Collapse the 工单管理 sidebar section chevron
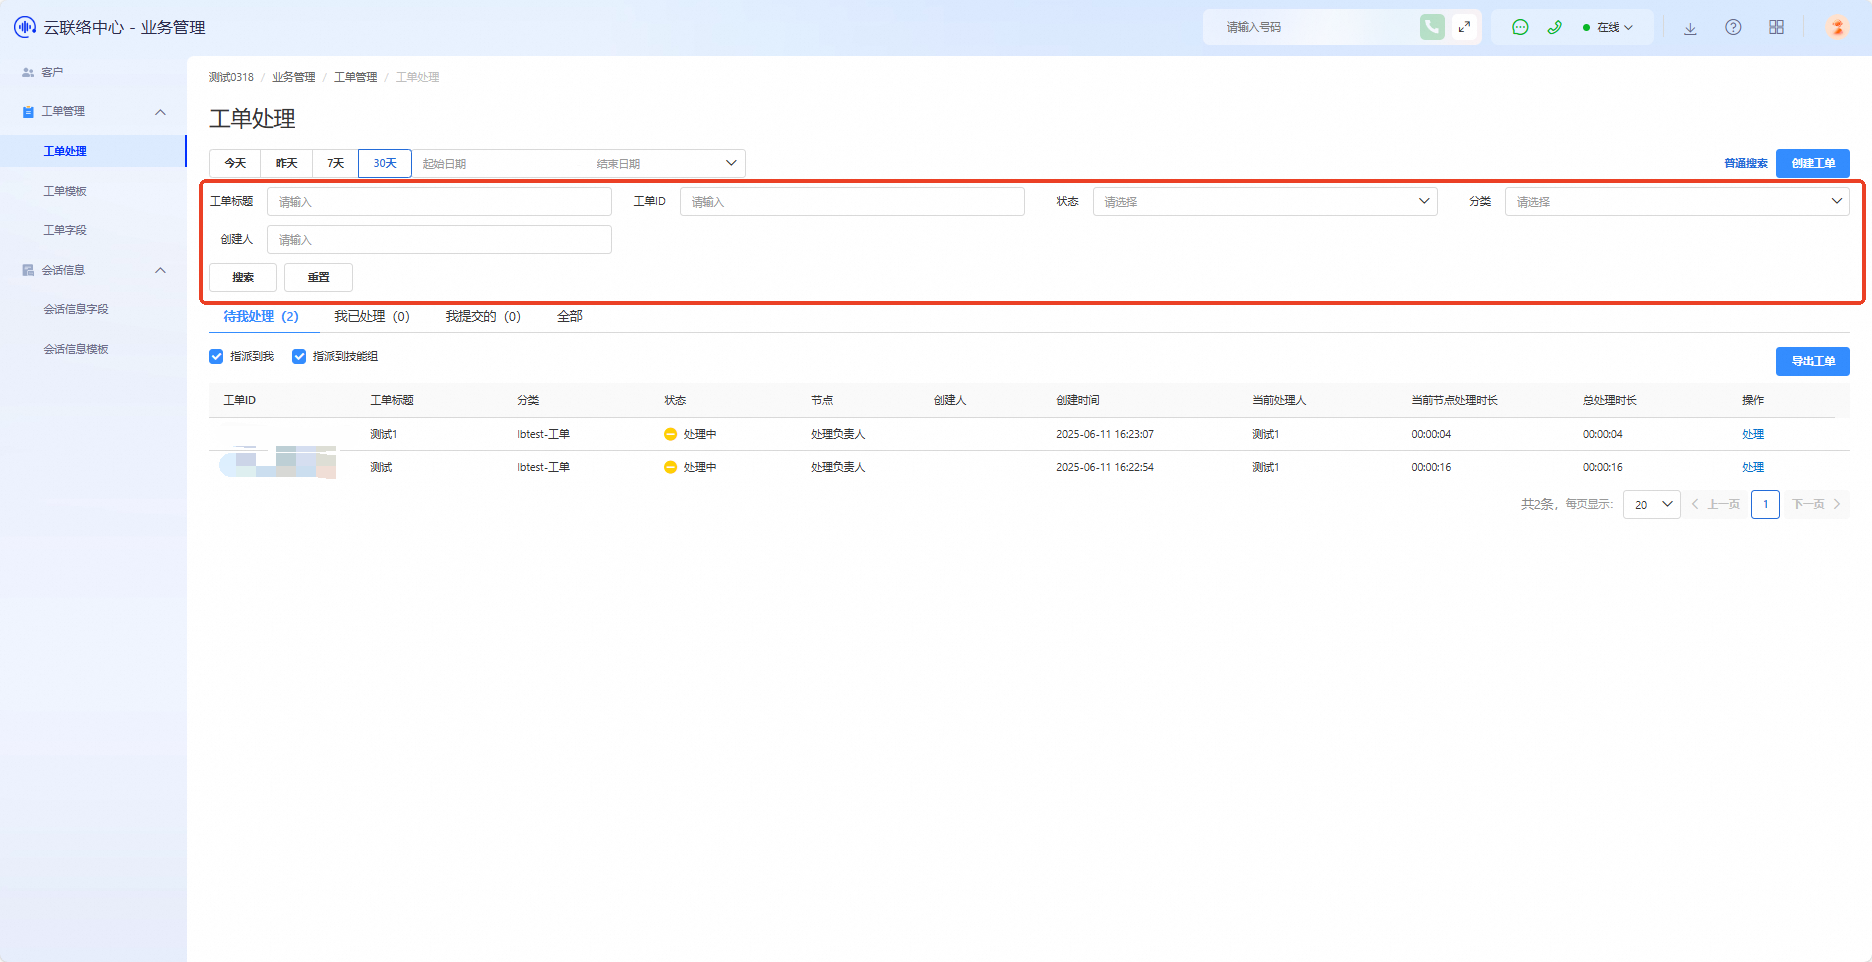This screenshot has width=1872, height=962. tap(160, 112)
